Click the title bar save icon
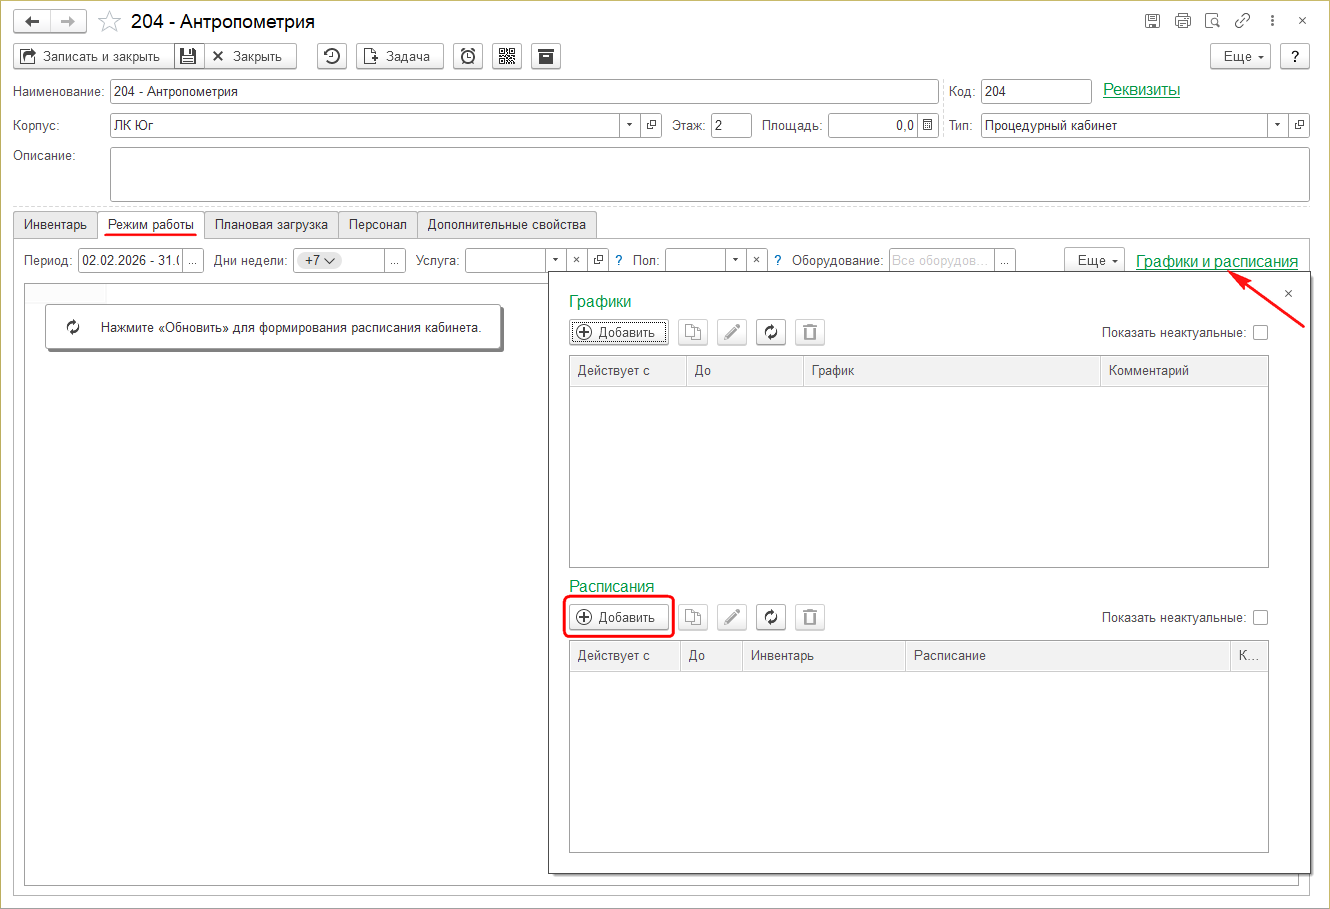This screenshot has height=909, width=1330. (1152, 21)
